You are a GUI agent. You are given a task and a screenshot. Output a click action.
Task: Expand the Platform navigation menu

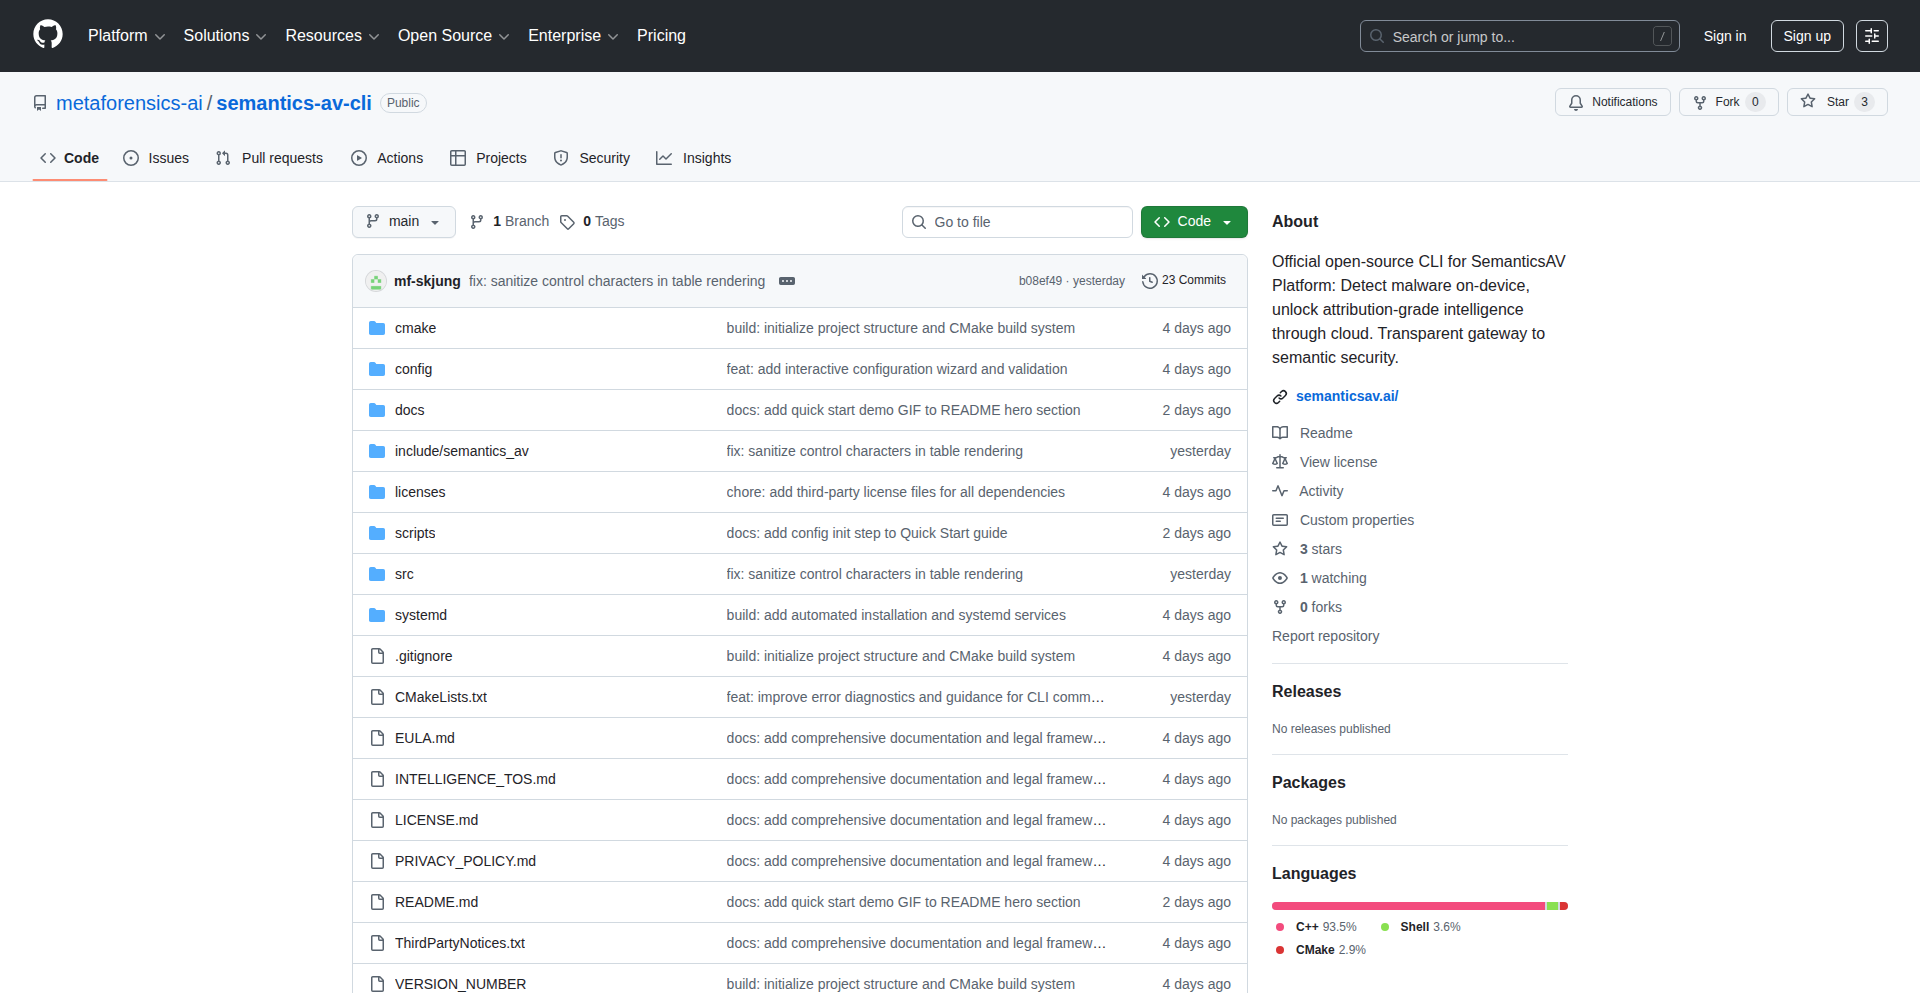(x=126, y=36)
